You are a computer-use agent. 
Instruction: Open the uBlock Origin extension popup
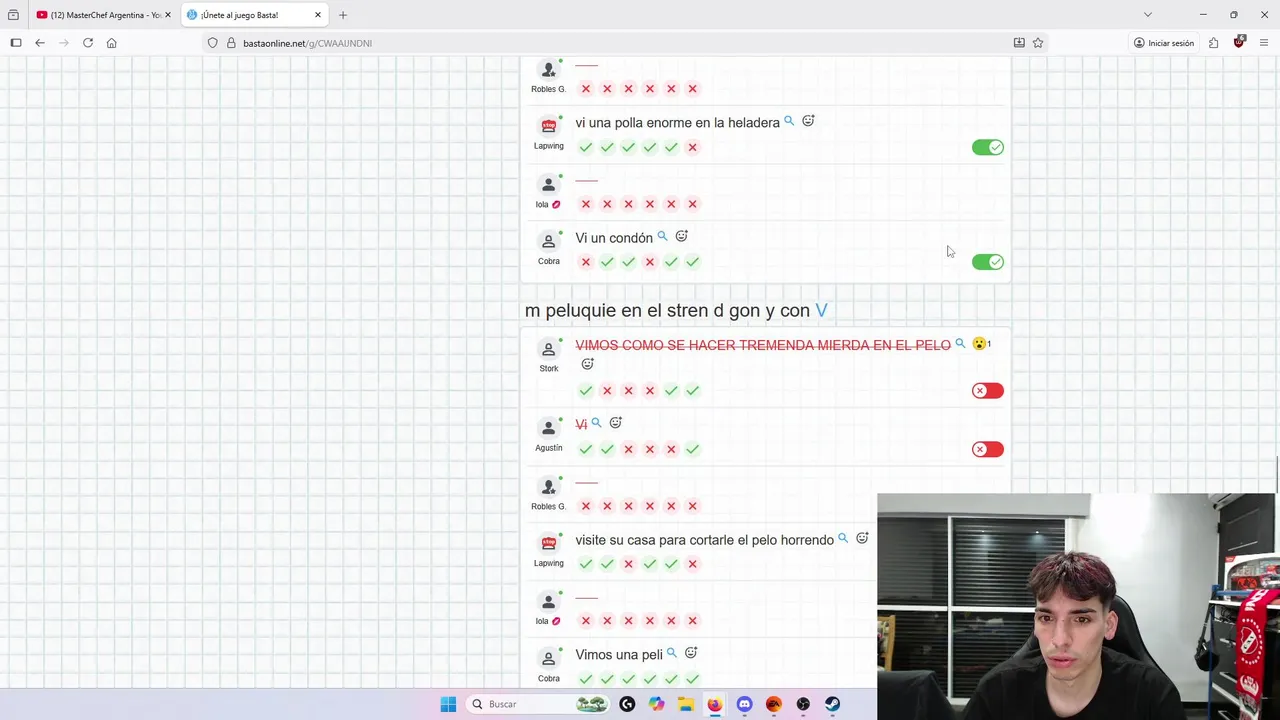click(1239, 43)
